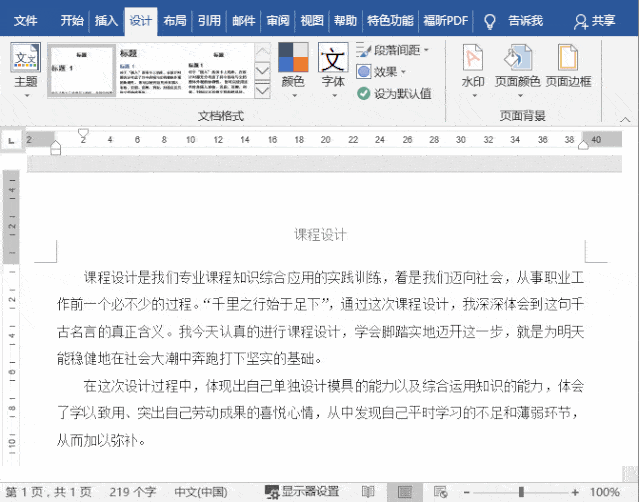Click the ruler tab selector L icon

pos(11,141)
